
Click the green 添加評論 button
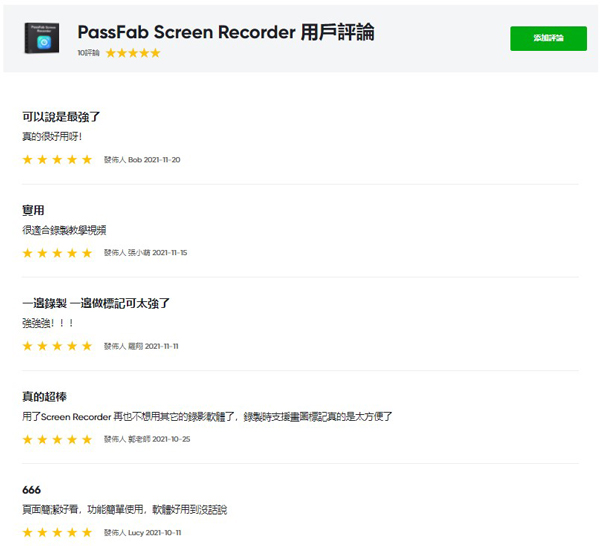click(548, 38)
